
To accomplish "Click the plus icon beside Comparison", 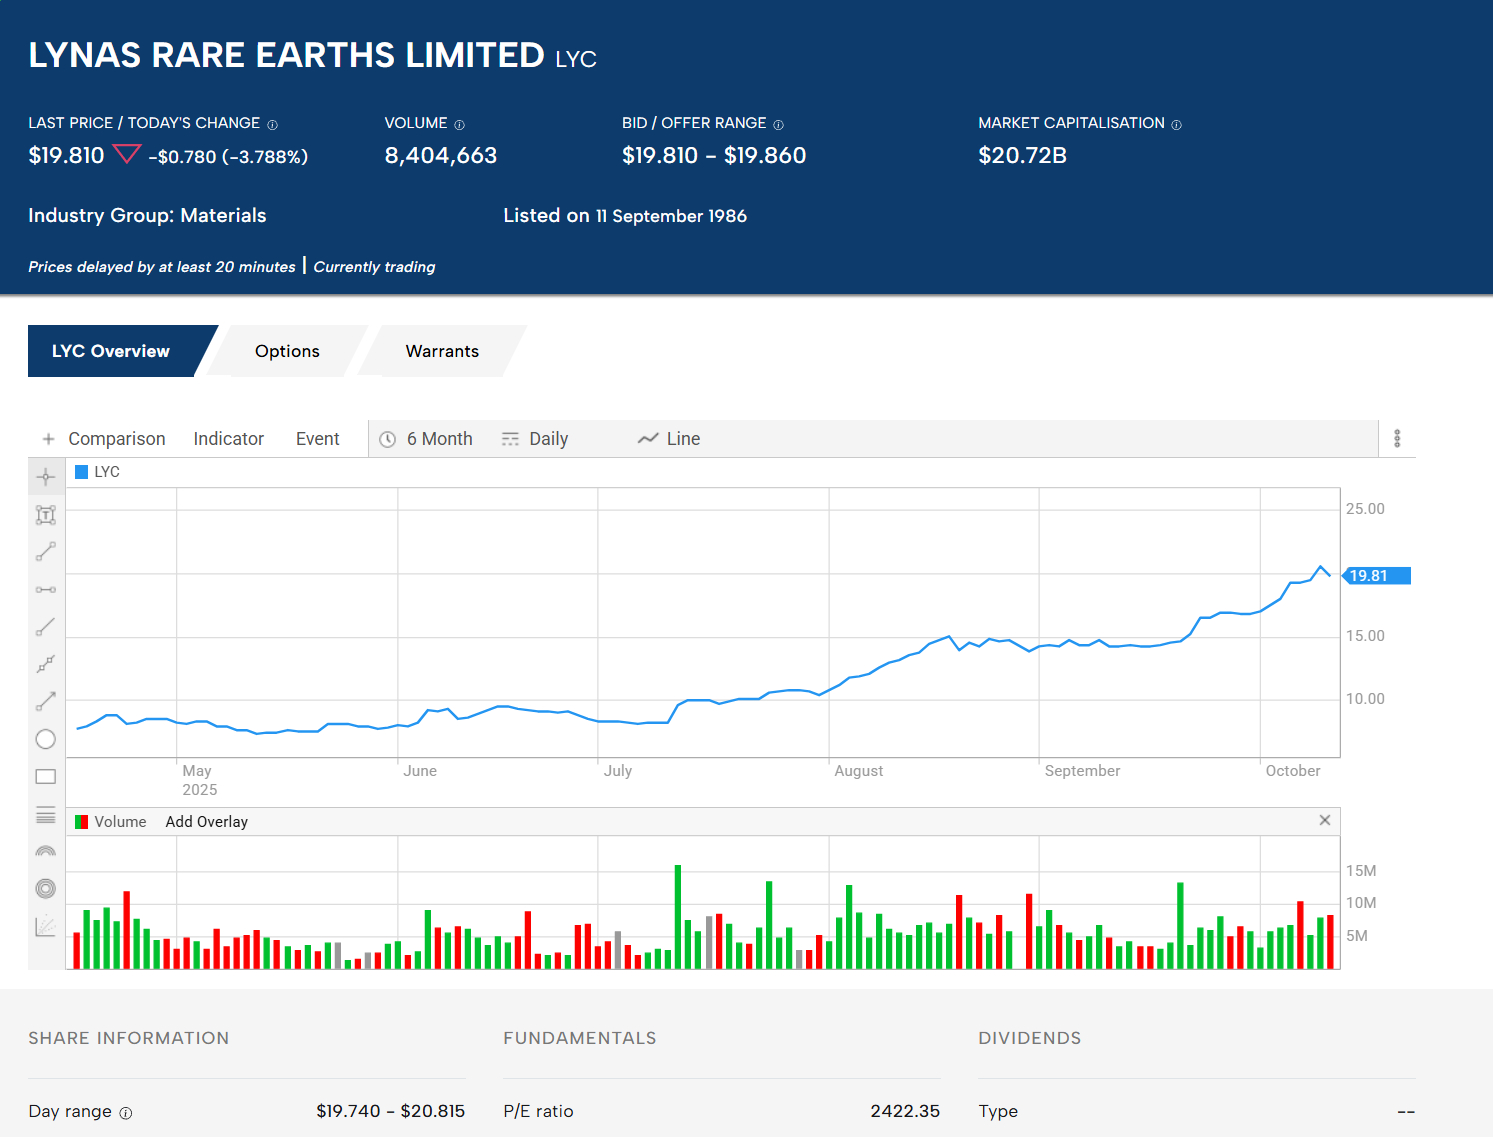I will (x=48, y=439).
